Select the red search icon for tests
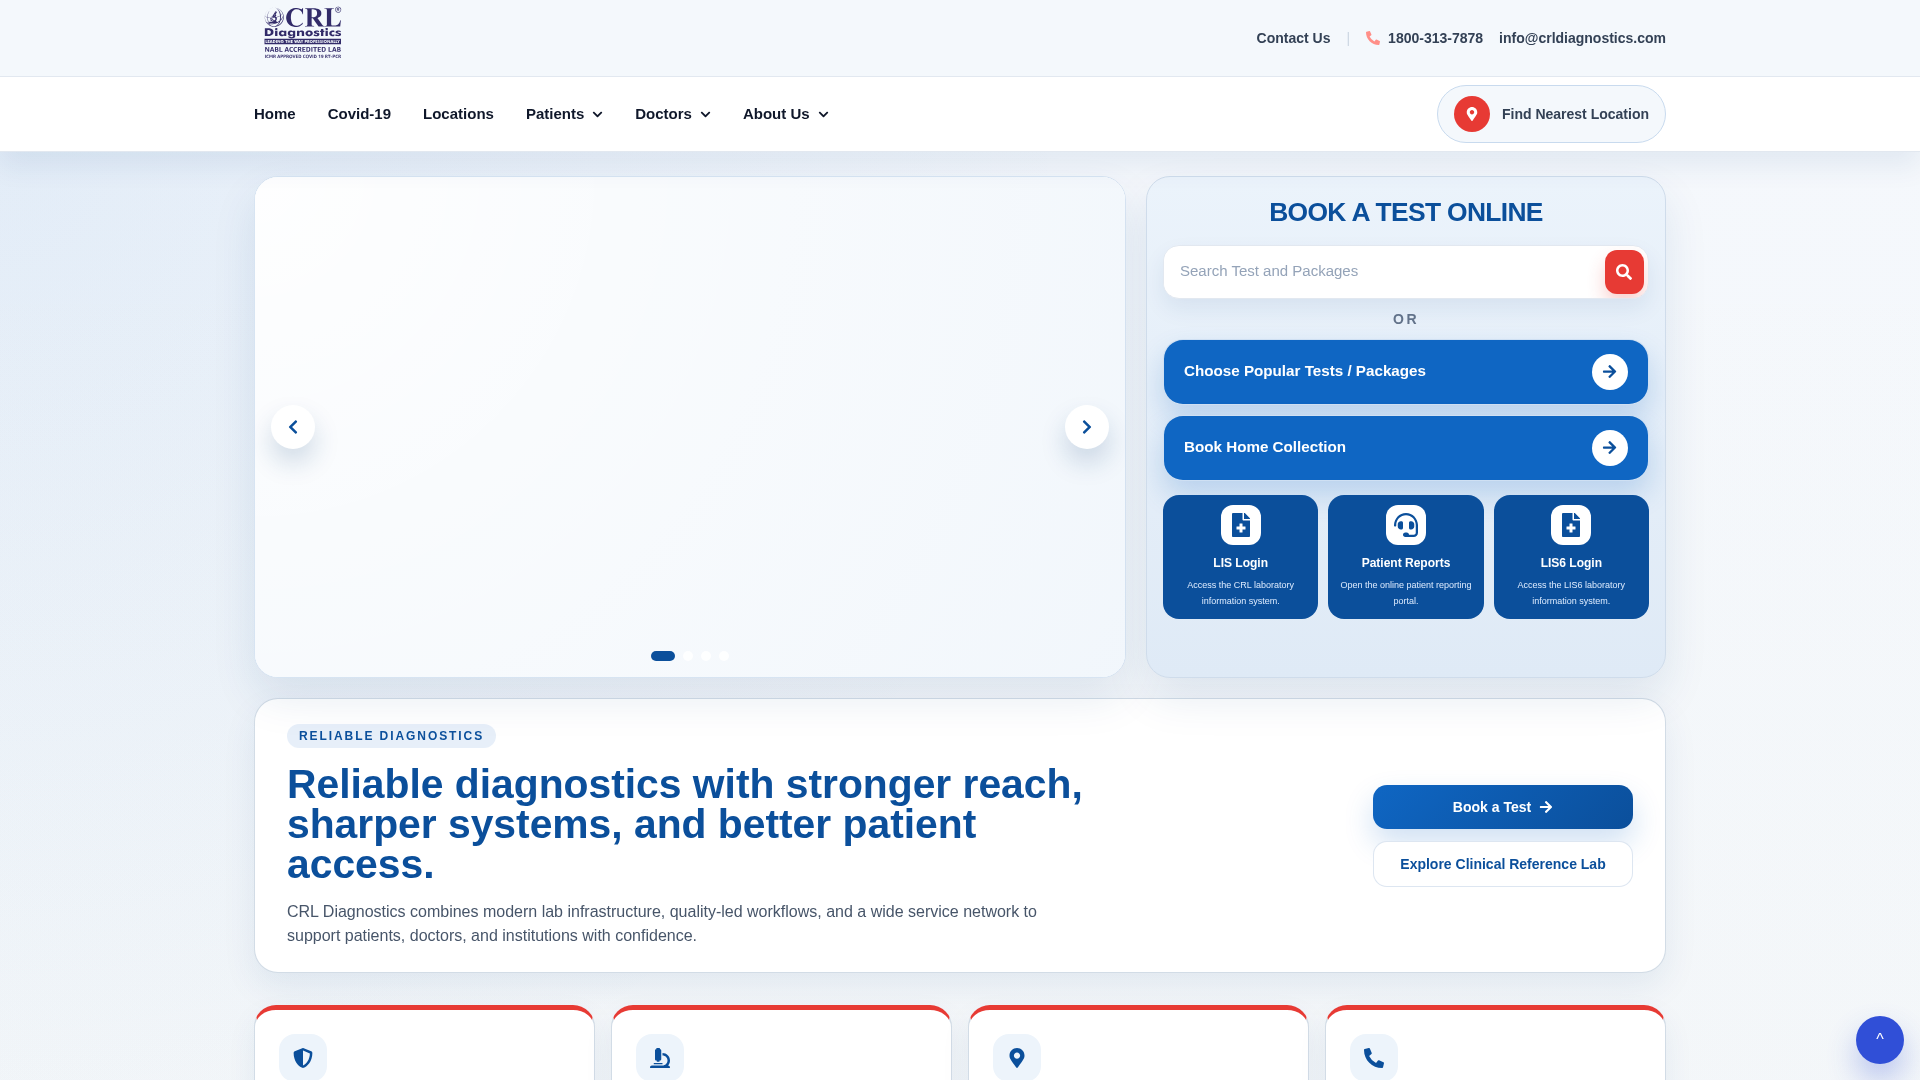The width and height of the screenshot is (1920, 1080). click(1624, 271)
